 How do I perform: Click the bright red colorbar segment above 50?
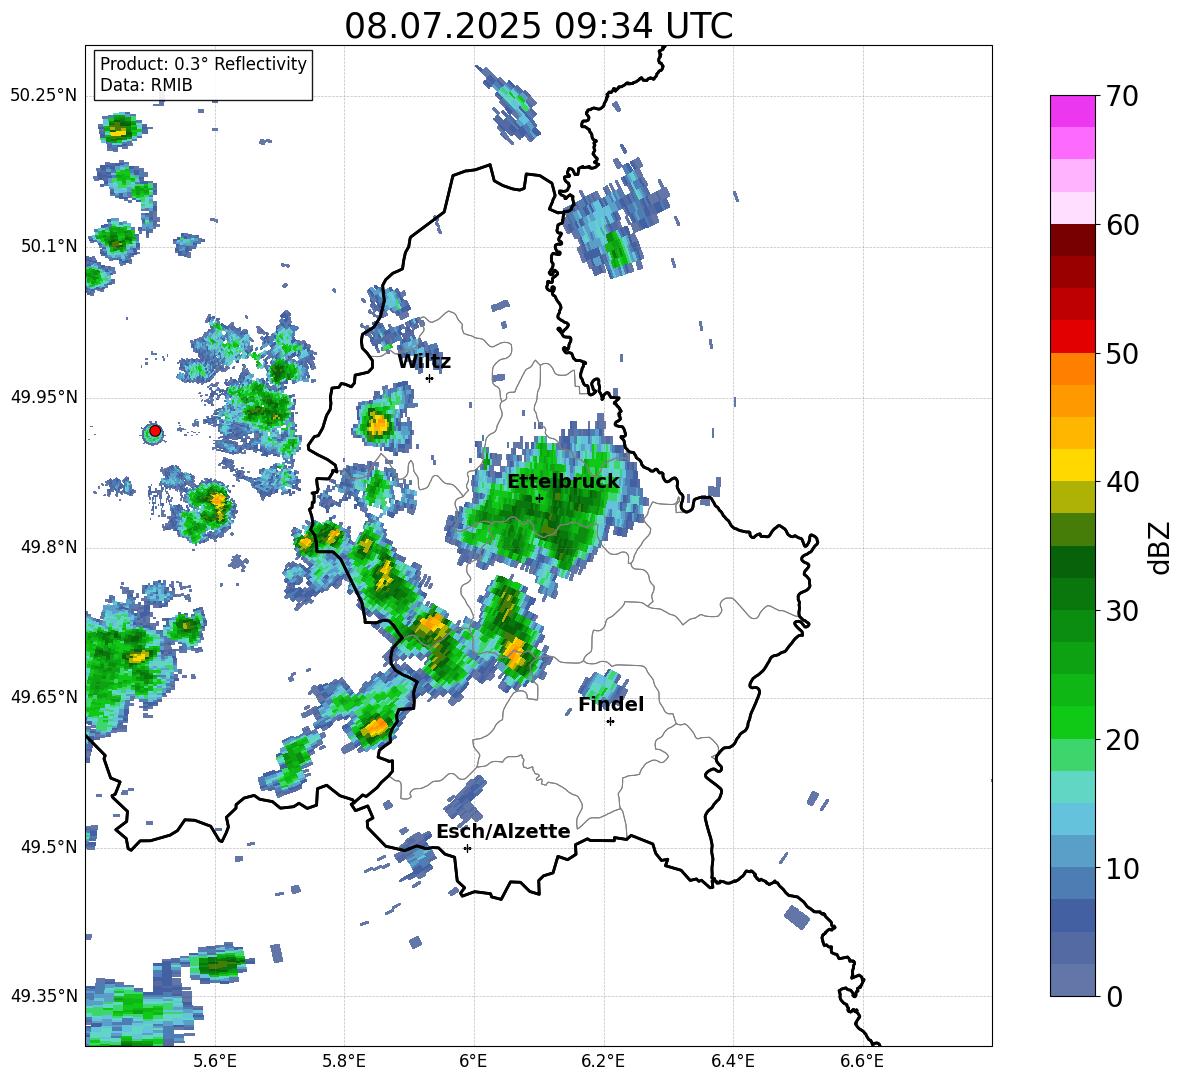click(1073, 337)
